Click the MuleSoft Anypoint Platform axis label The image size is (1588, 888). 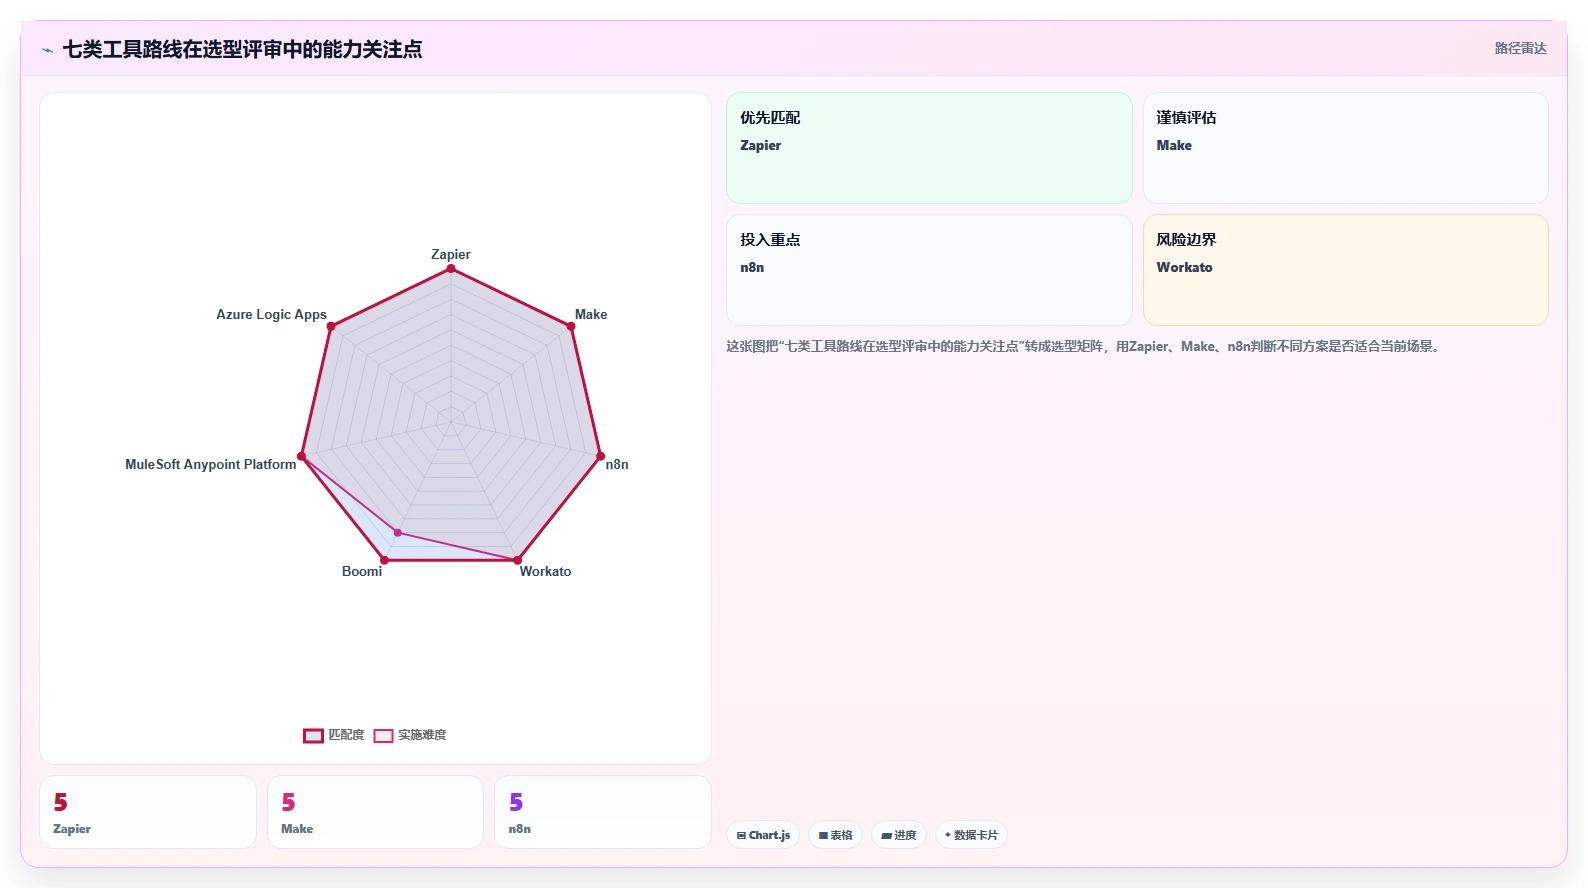(211, 464)
